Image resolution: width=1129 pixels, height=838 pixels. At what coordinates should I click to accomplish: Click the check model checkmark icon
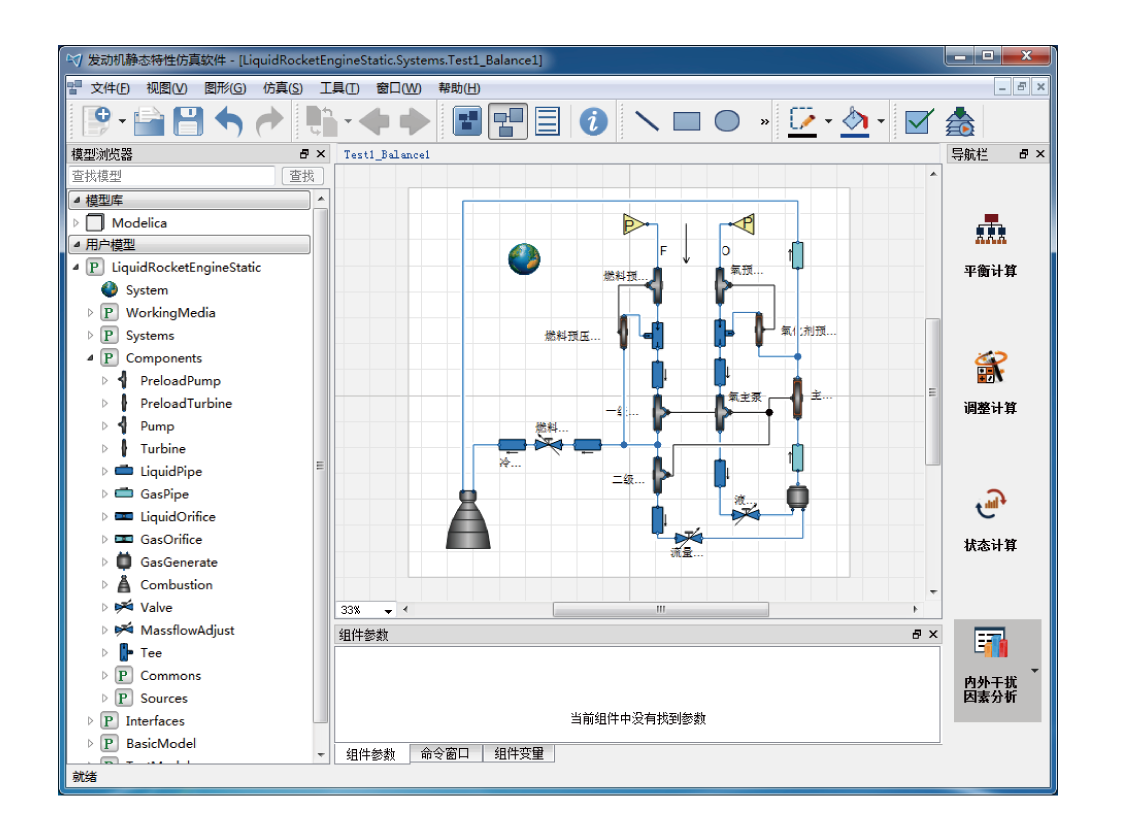click(x=917, y=122)
